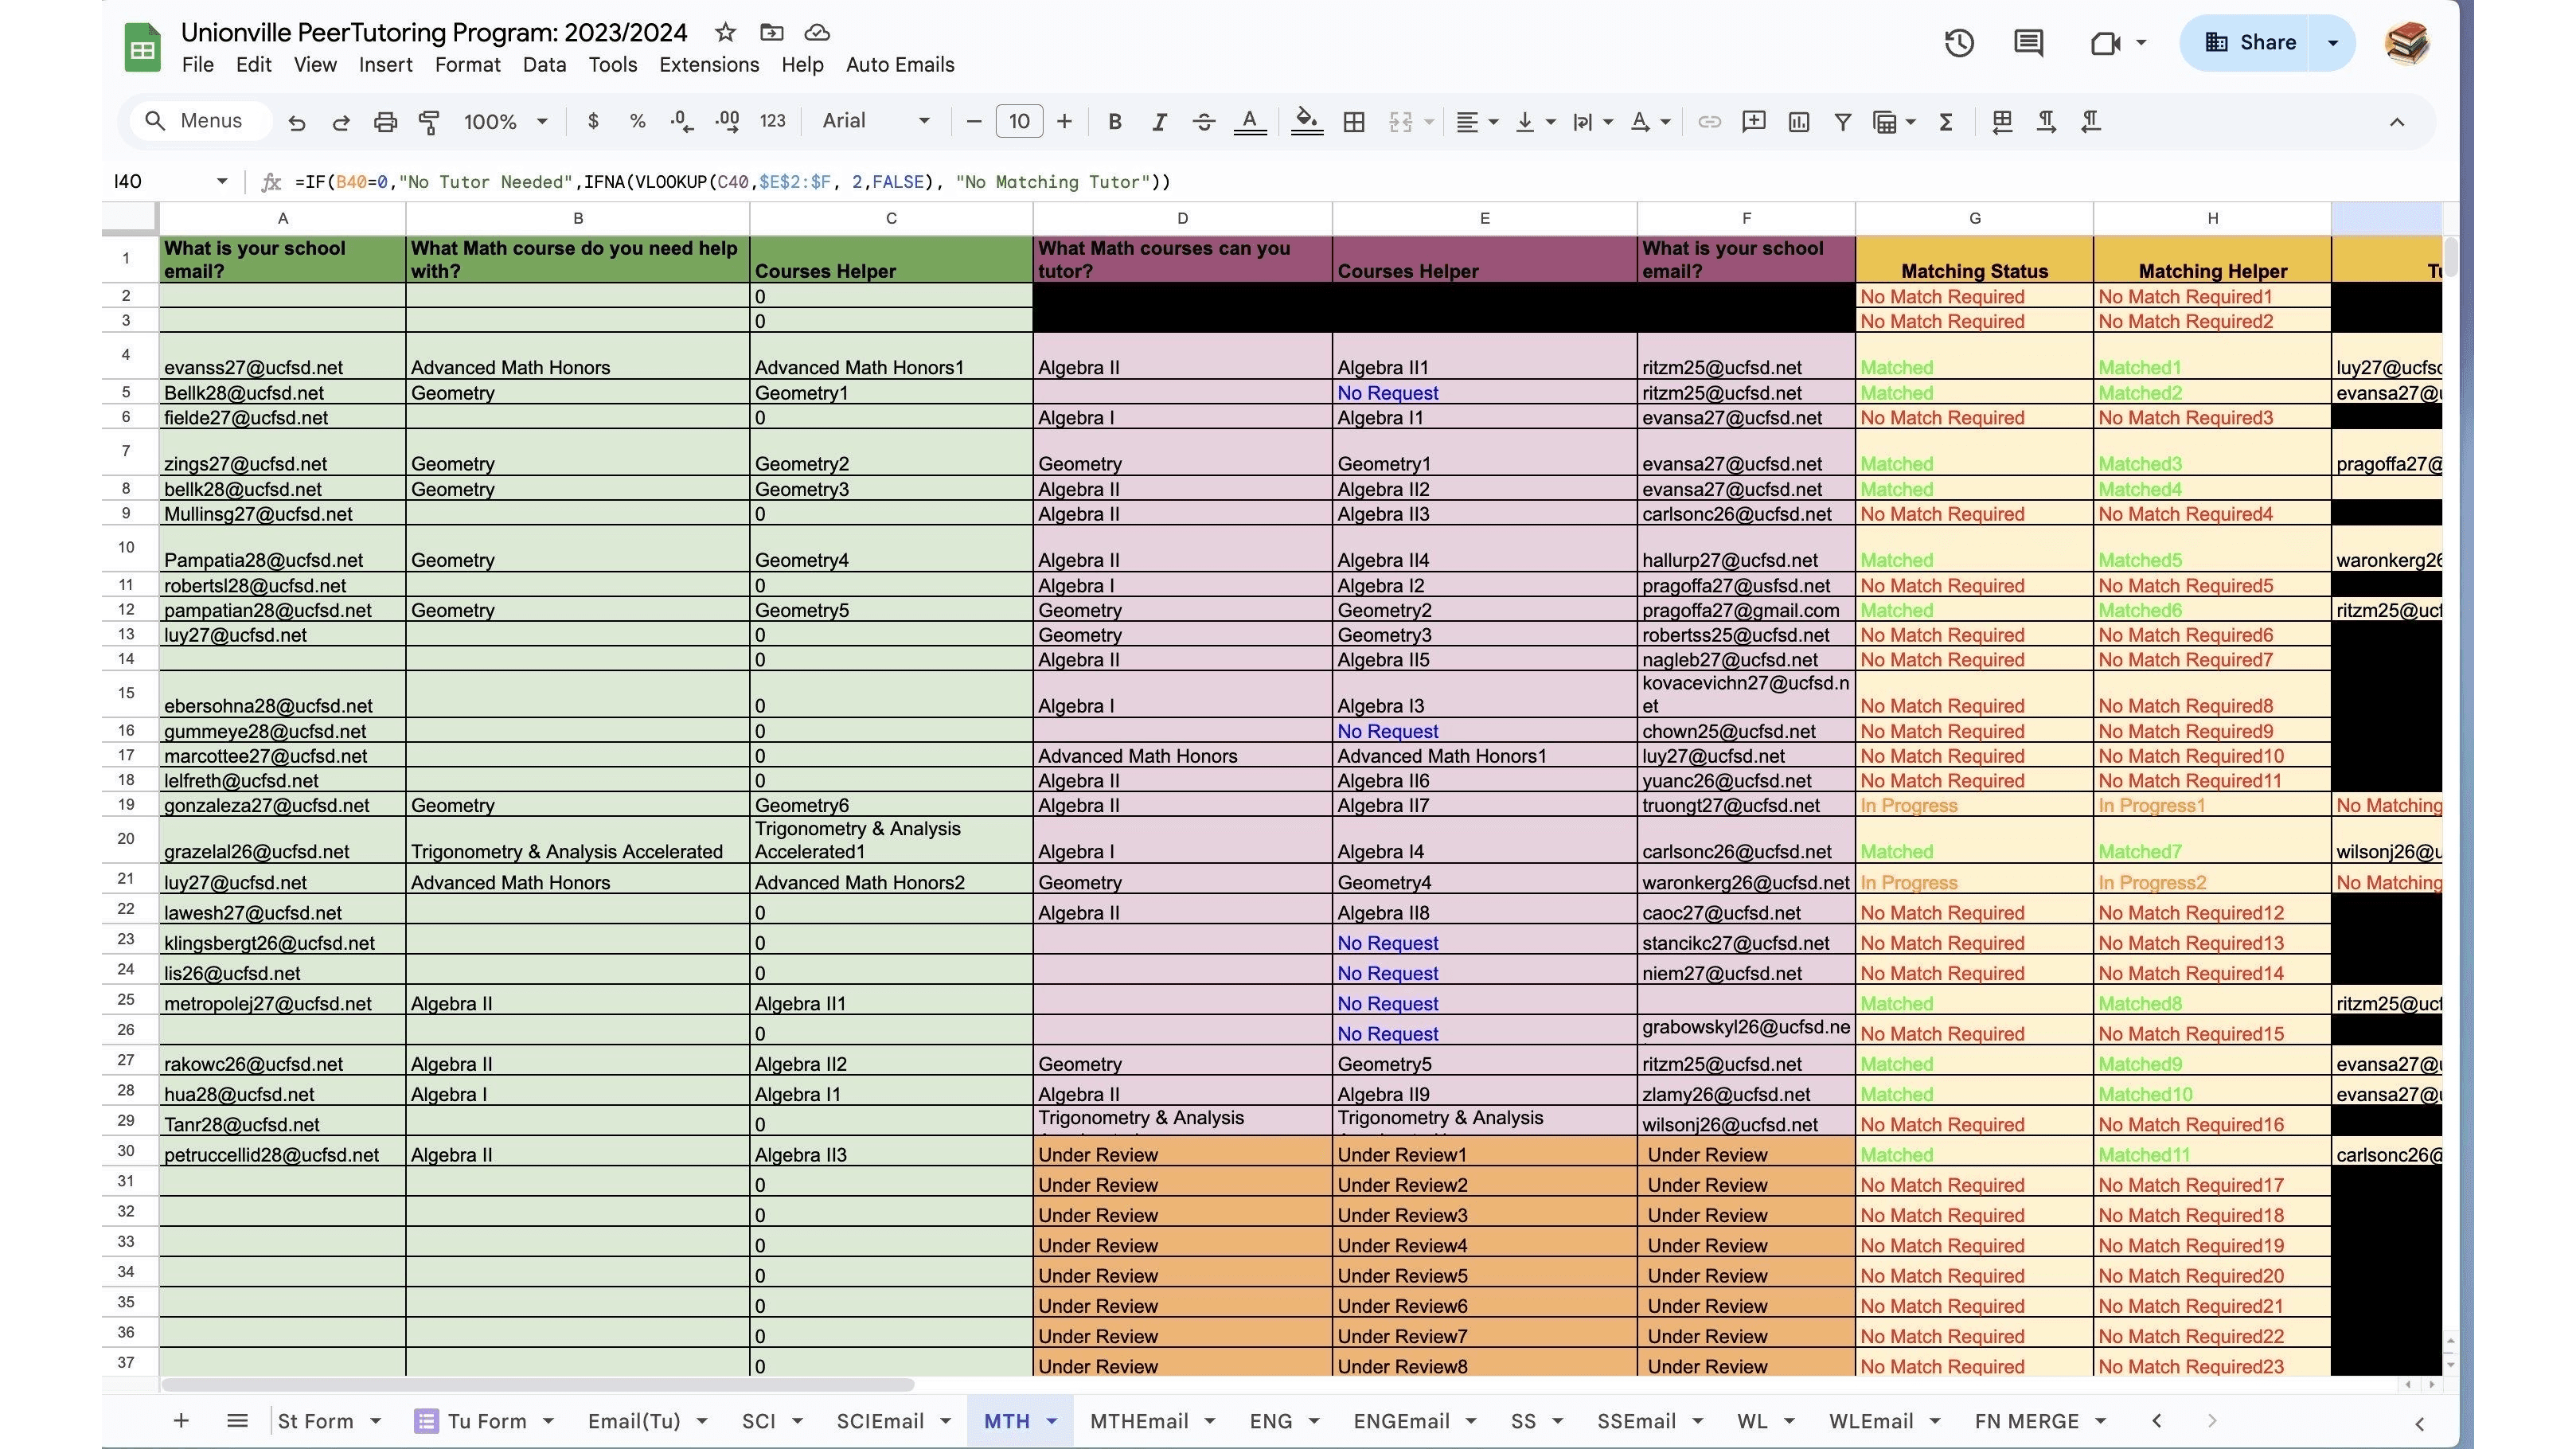Toggle italic formatting
Image resolution: width=2576 pixels, height=1449 pixels.
pyautogui.click(x=1159, y=121)
